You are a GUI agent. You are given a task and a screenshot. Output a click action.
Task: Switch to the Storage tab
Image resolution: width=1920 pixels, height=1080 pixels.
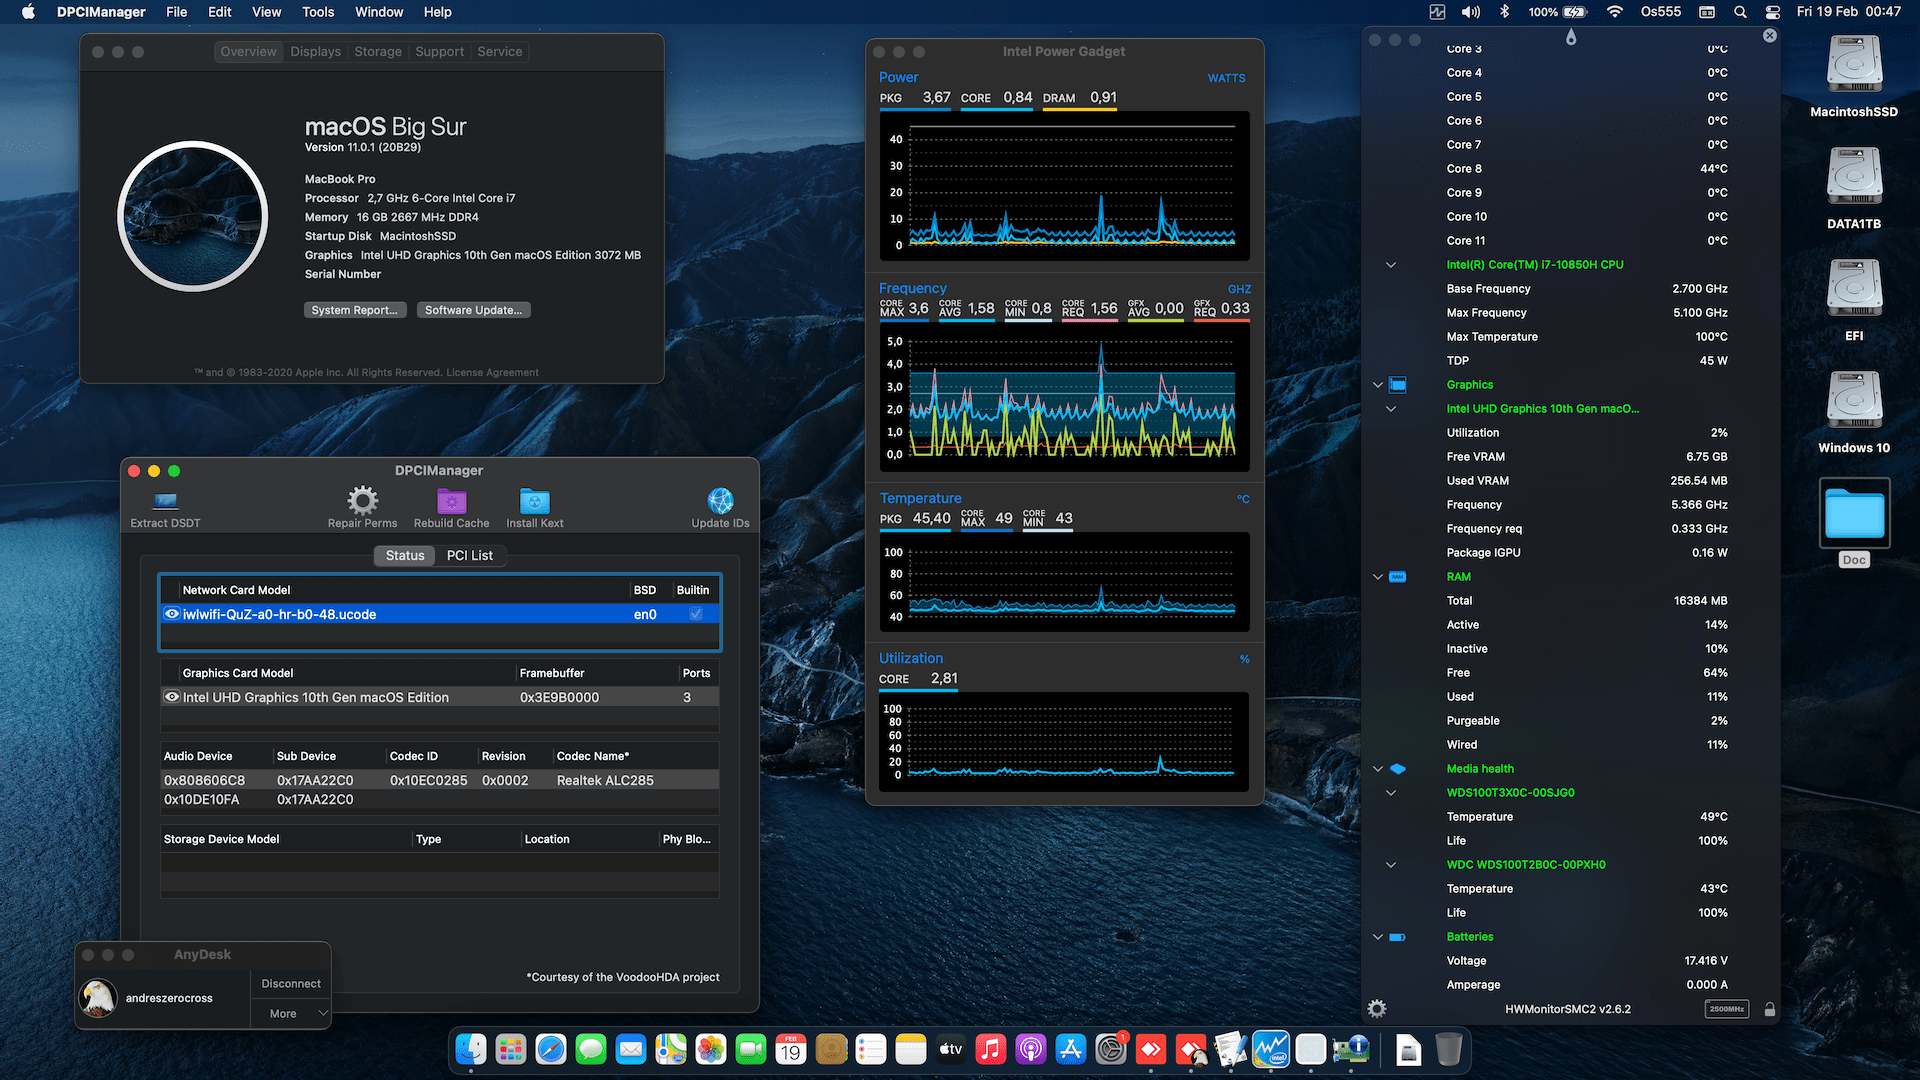(378, 52)
